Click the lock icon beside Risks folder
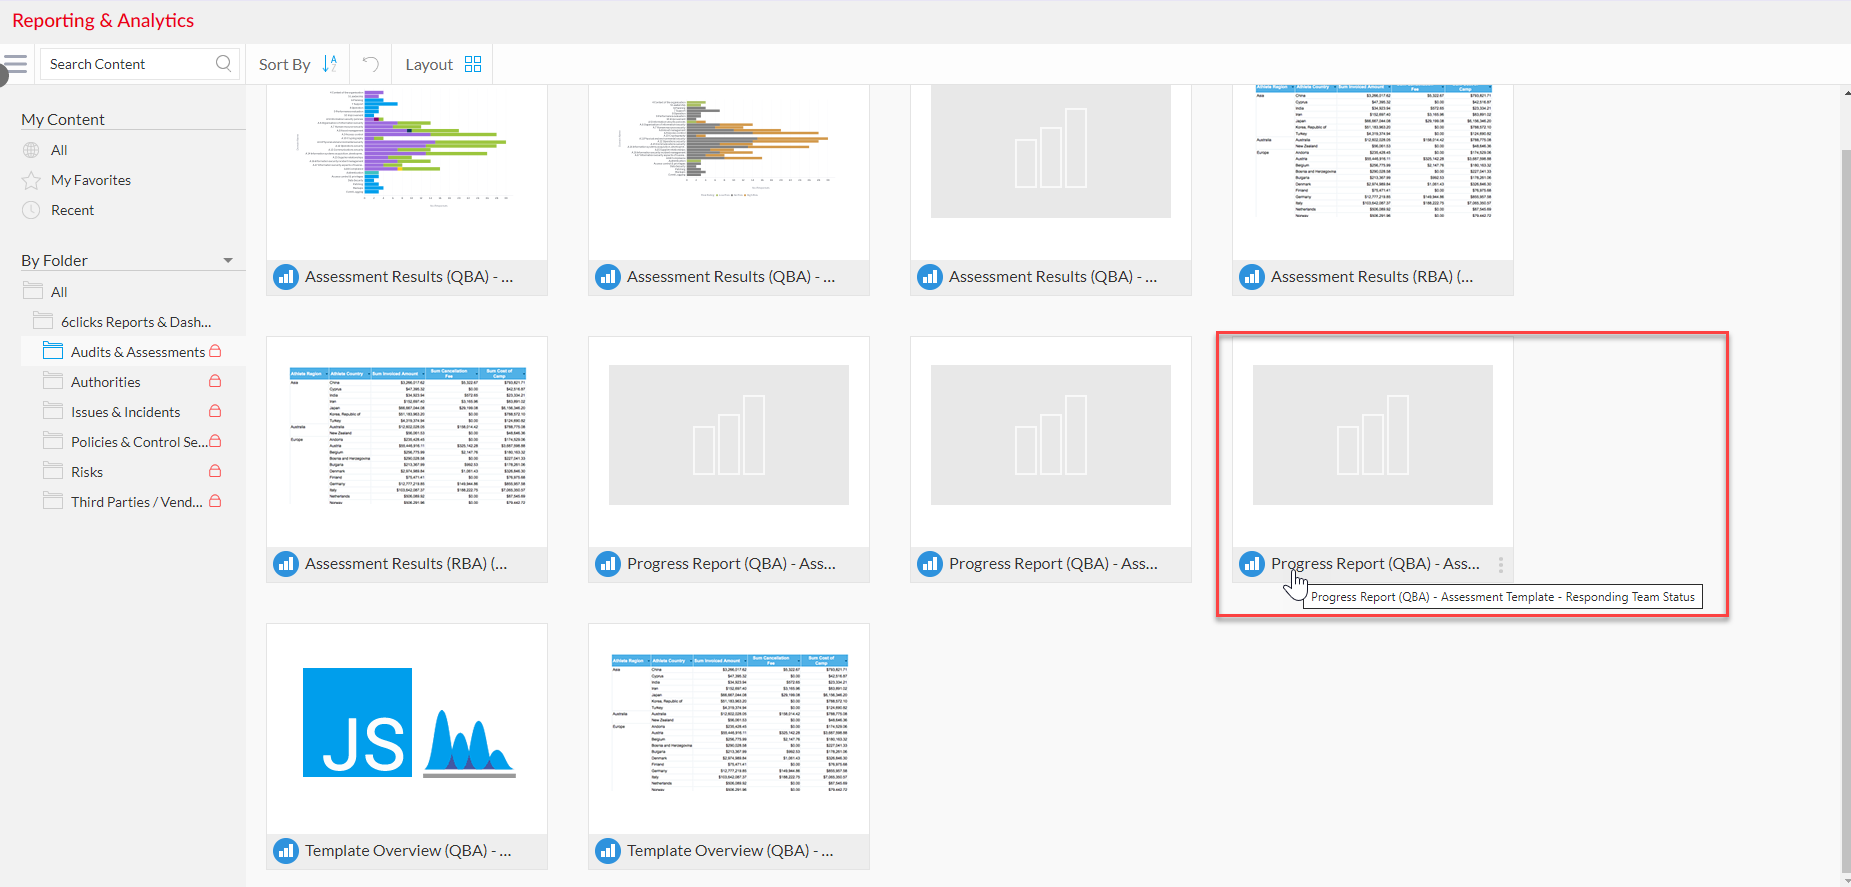The height and width of the screenshot is (887, 1851). pyautogui.click(x=215, y=472)
